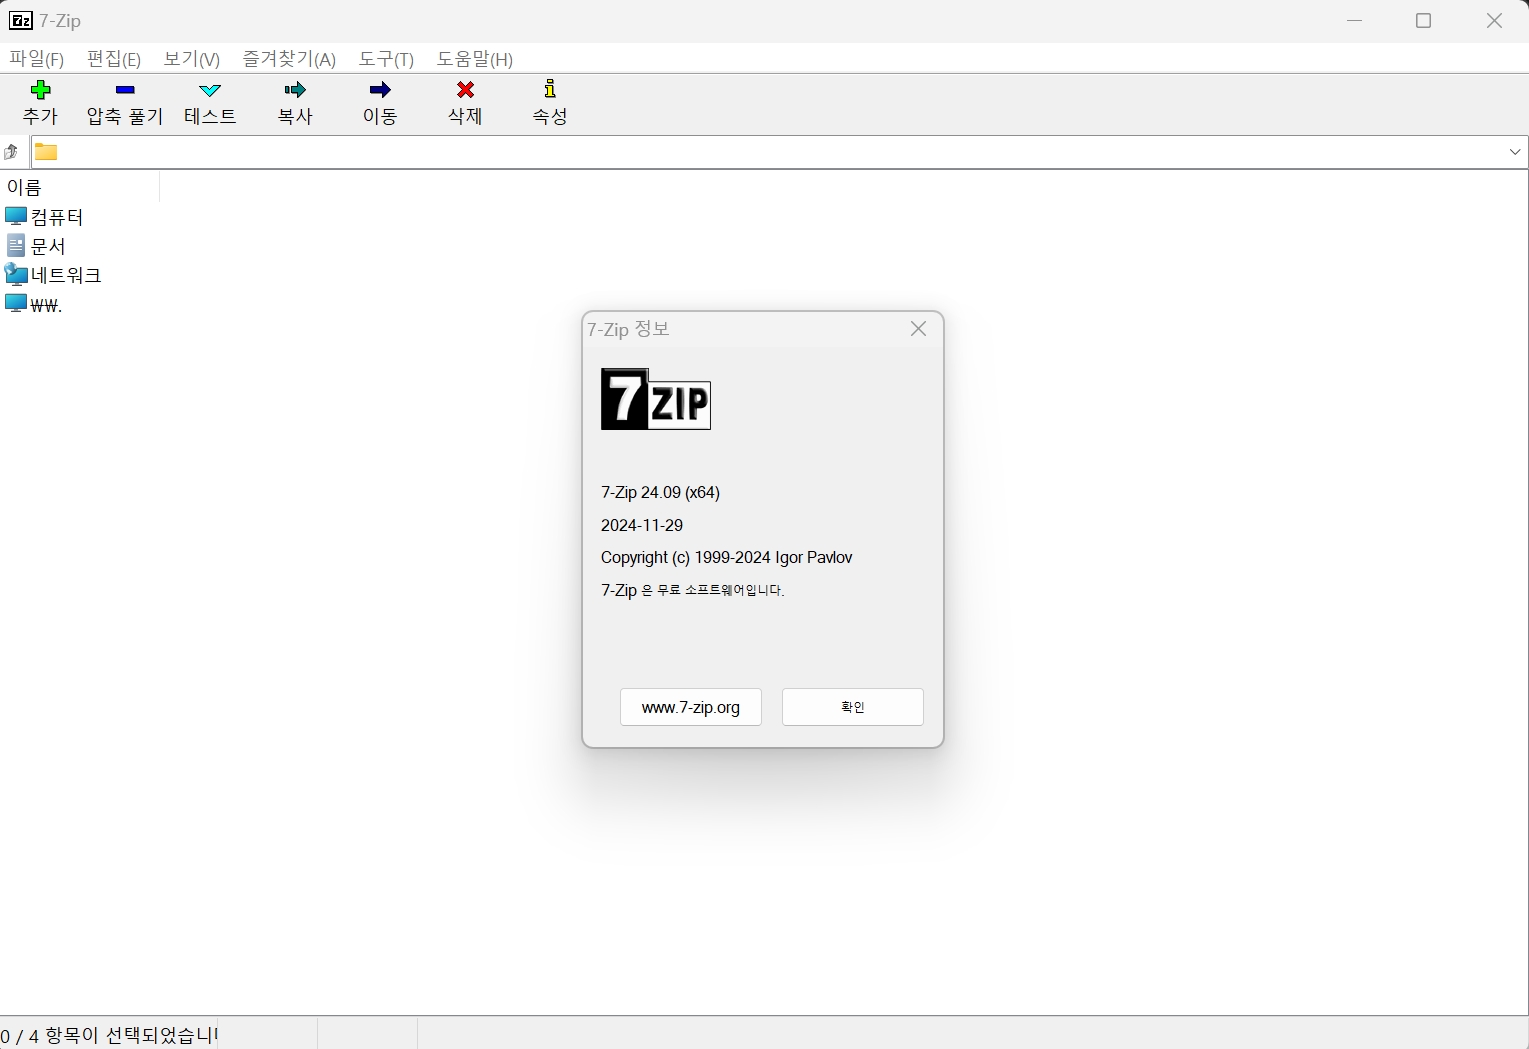The width and height of the screenshot is (1529, 1049).
Task: Select the ww. list entry text
Action: click(x=46, y=305)
